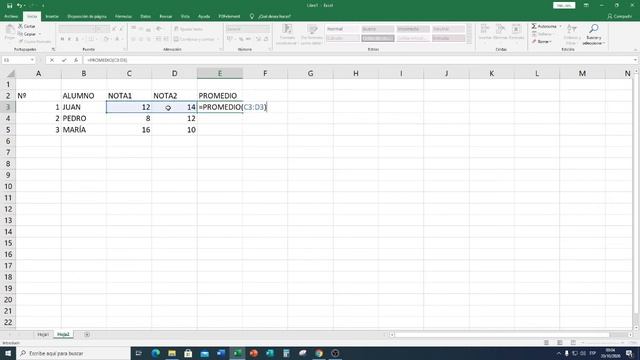Save the workbook from Quick Access toolbar
The width and height of the screenshot is (640, 360).
[x=9, y=6]
